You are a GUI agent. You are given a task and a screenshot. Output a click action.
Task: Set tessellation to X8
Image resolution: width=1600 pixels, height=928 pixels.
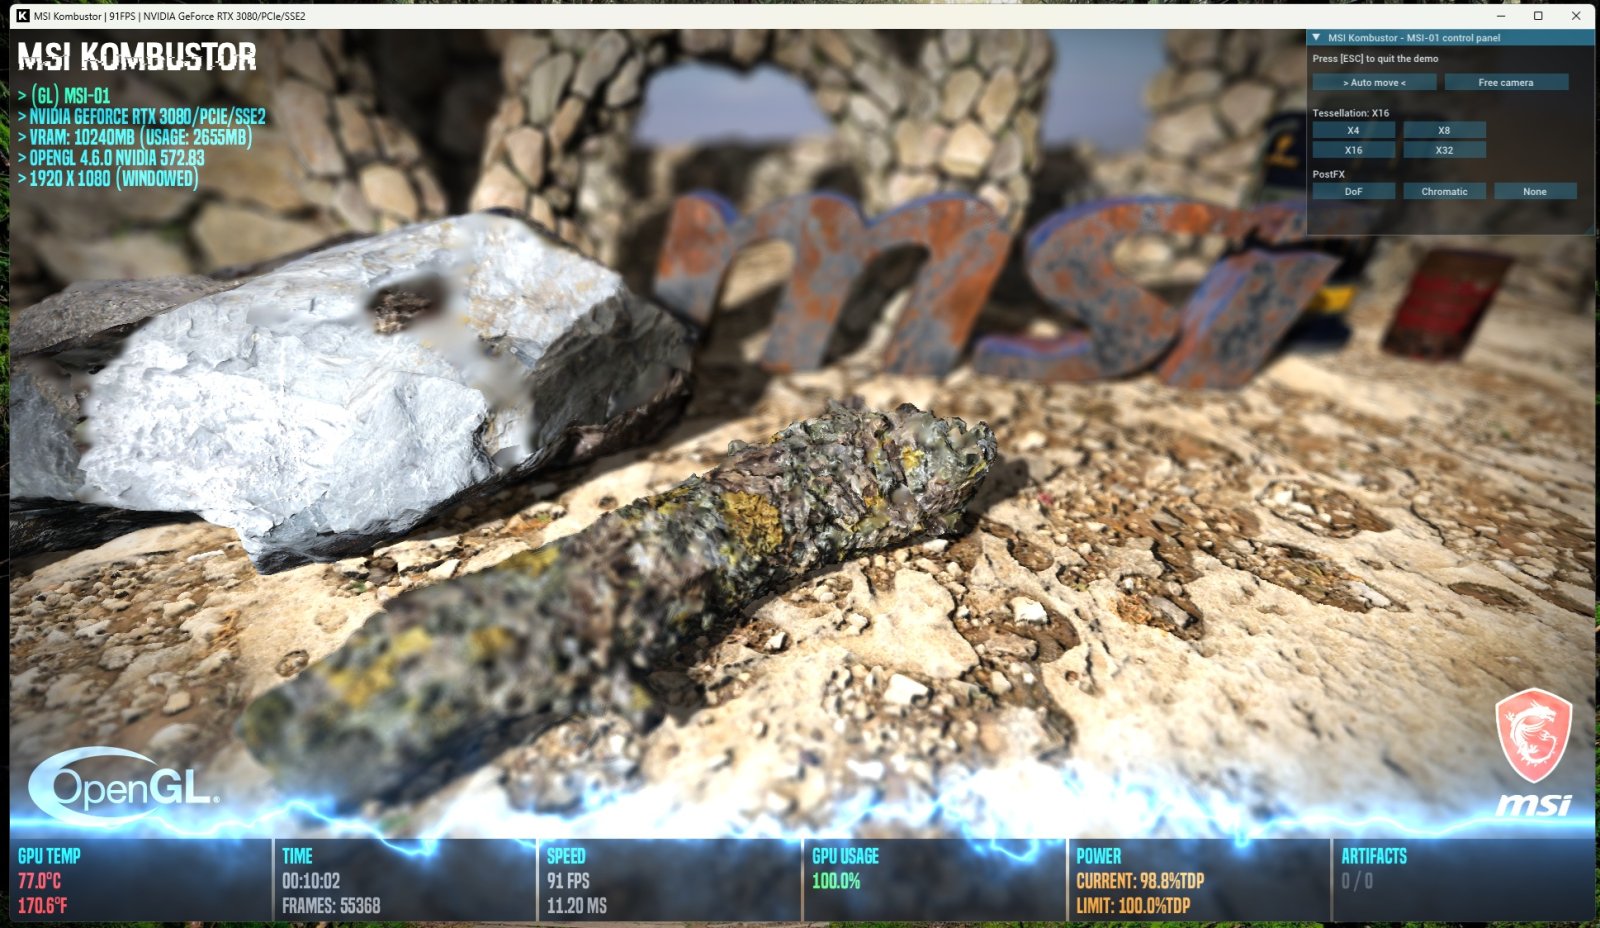click(x=1444, y=130)
